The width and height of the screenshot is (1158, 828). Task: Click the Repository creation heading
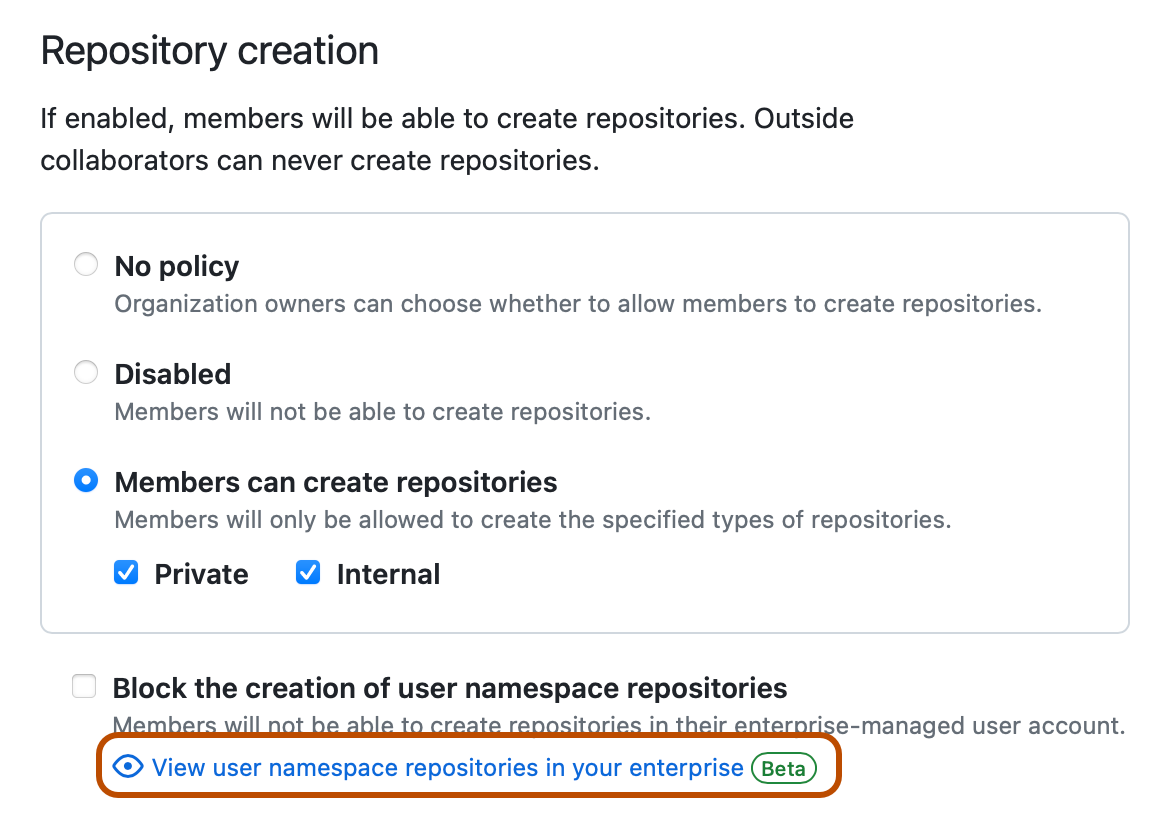[x=208, y=50]
